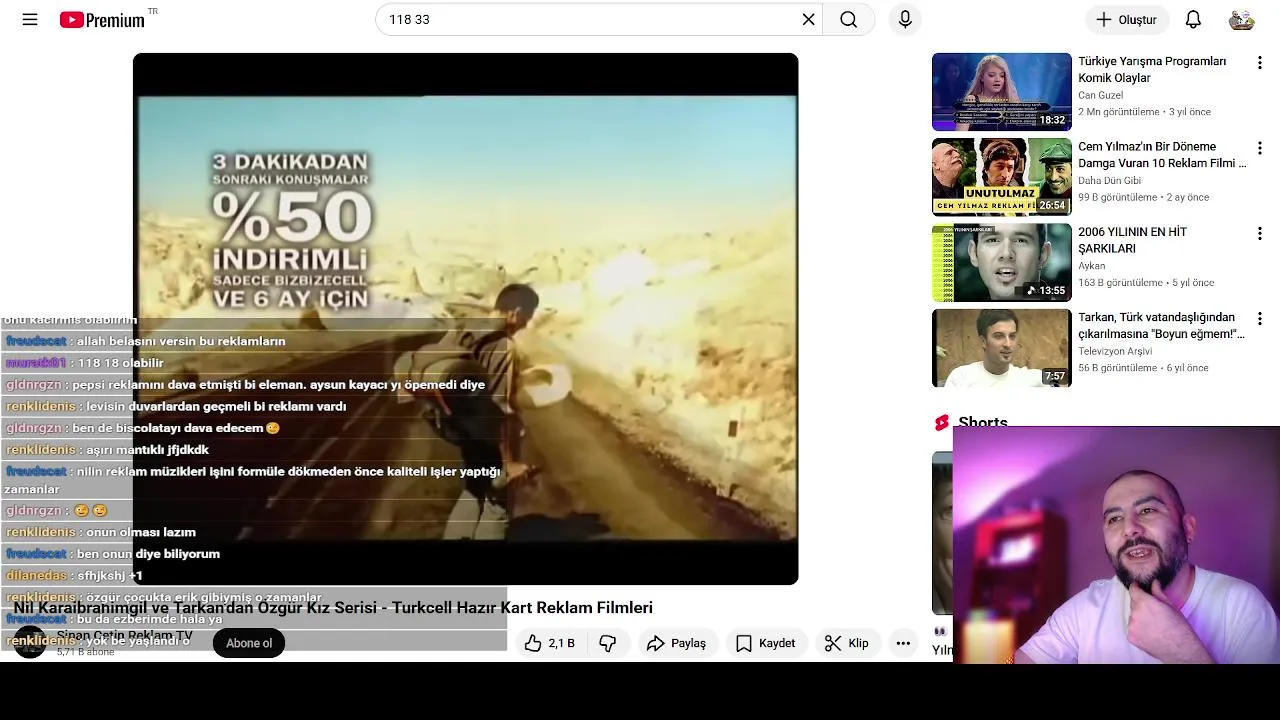
Task: Open options for Cem Yılmaz video
Action: 1259,148
